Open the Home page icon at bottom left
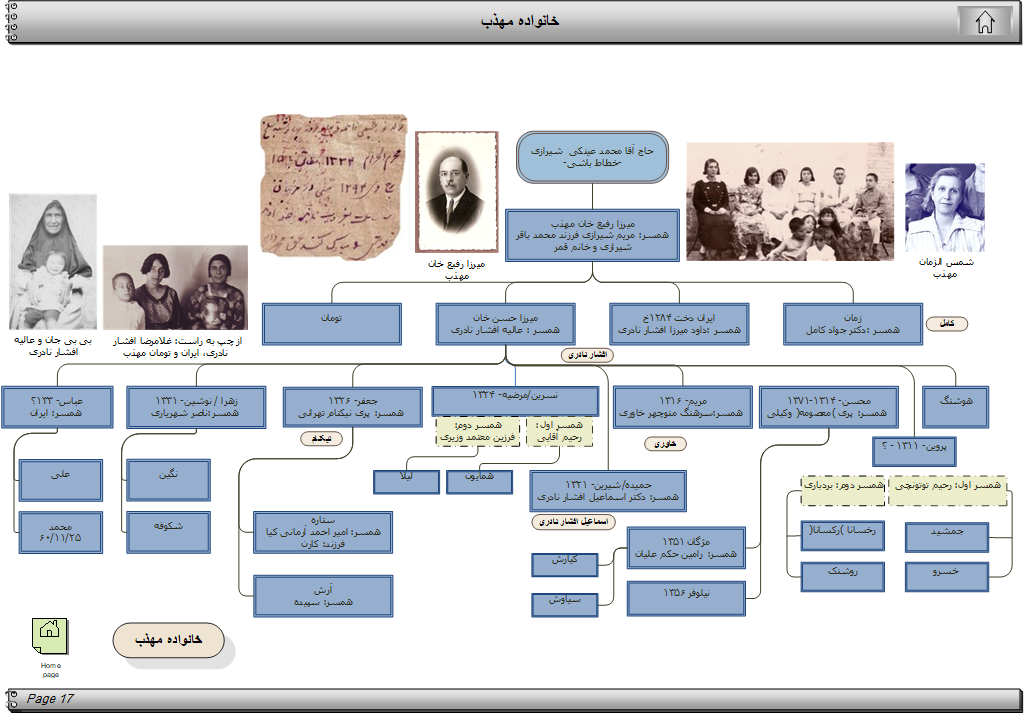Screen dimensions: 1024x713 click(50, 635)
